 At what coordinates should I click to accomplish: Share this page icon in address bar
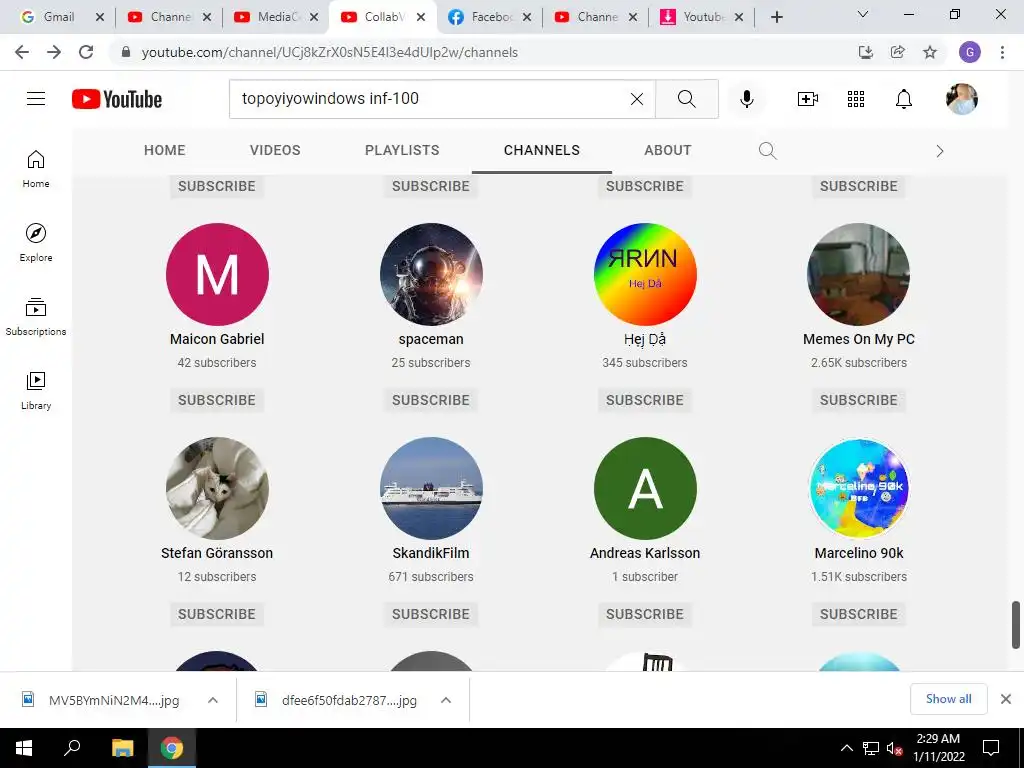pyautogui.click(x=898, y=52)
